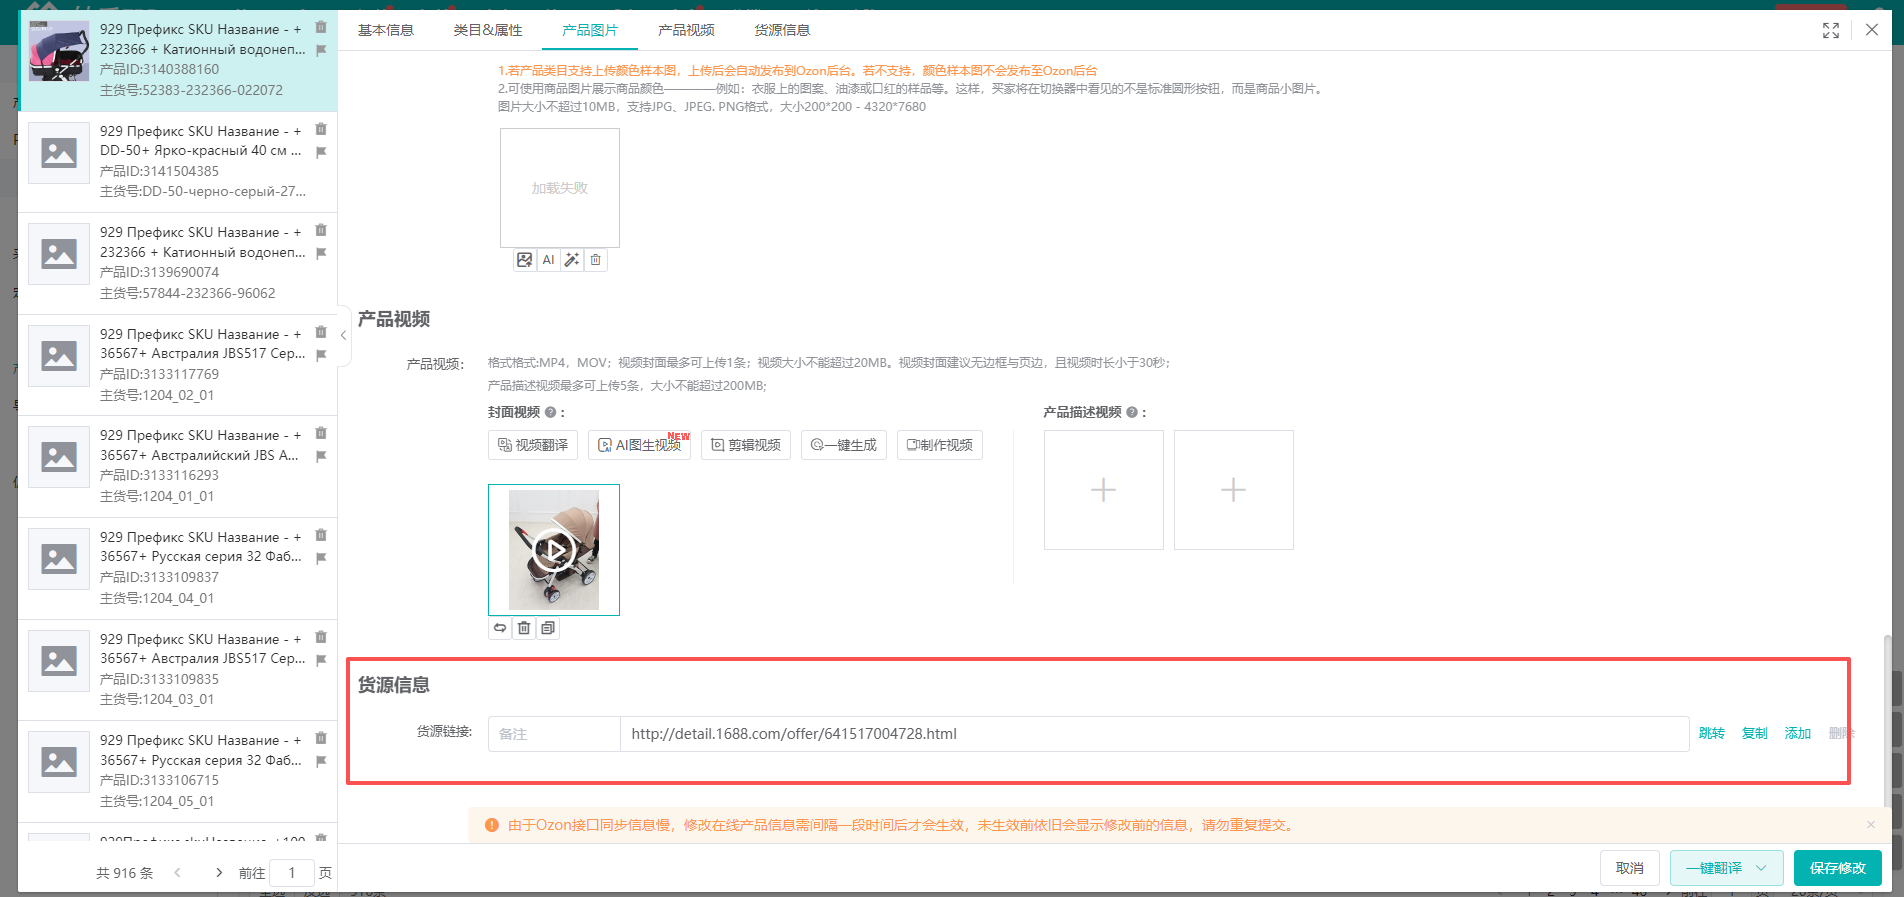
Task: Delete the product with ID 3133109837
Action: tap(321, 535)
